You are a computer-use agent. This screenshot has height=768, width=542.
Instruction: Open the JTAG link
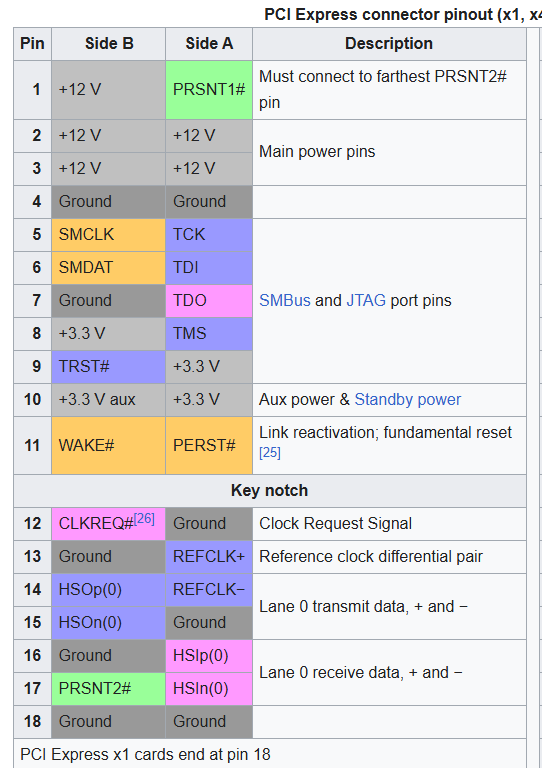[366, 300]
